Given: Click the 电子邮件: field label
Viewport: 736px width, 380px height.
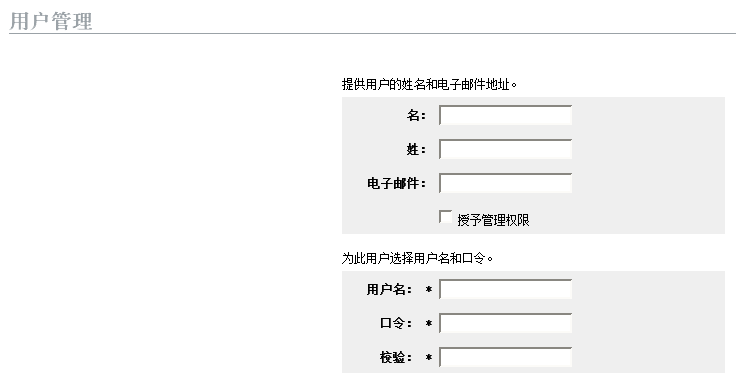Looking at the screenshot, I should [396, 183].
